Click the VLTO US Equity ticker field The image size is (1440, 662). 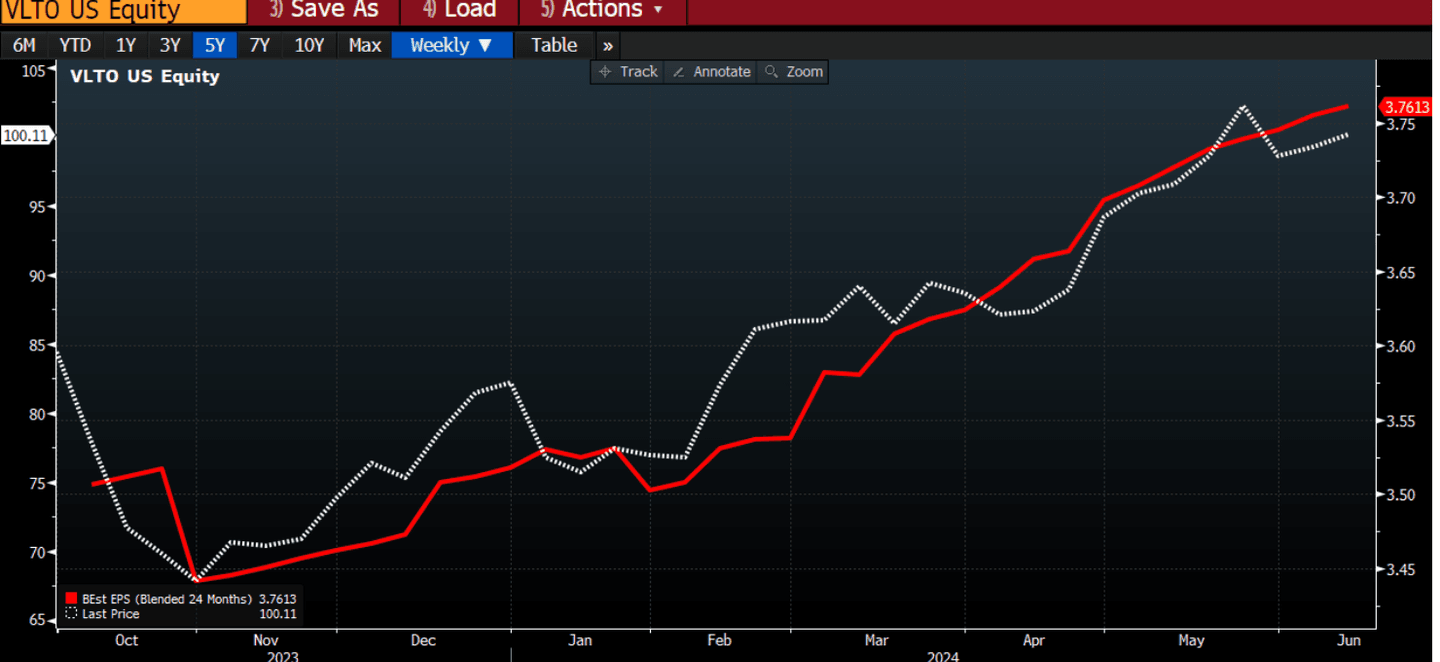[x=122, y=11]
